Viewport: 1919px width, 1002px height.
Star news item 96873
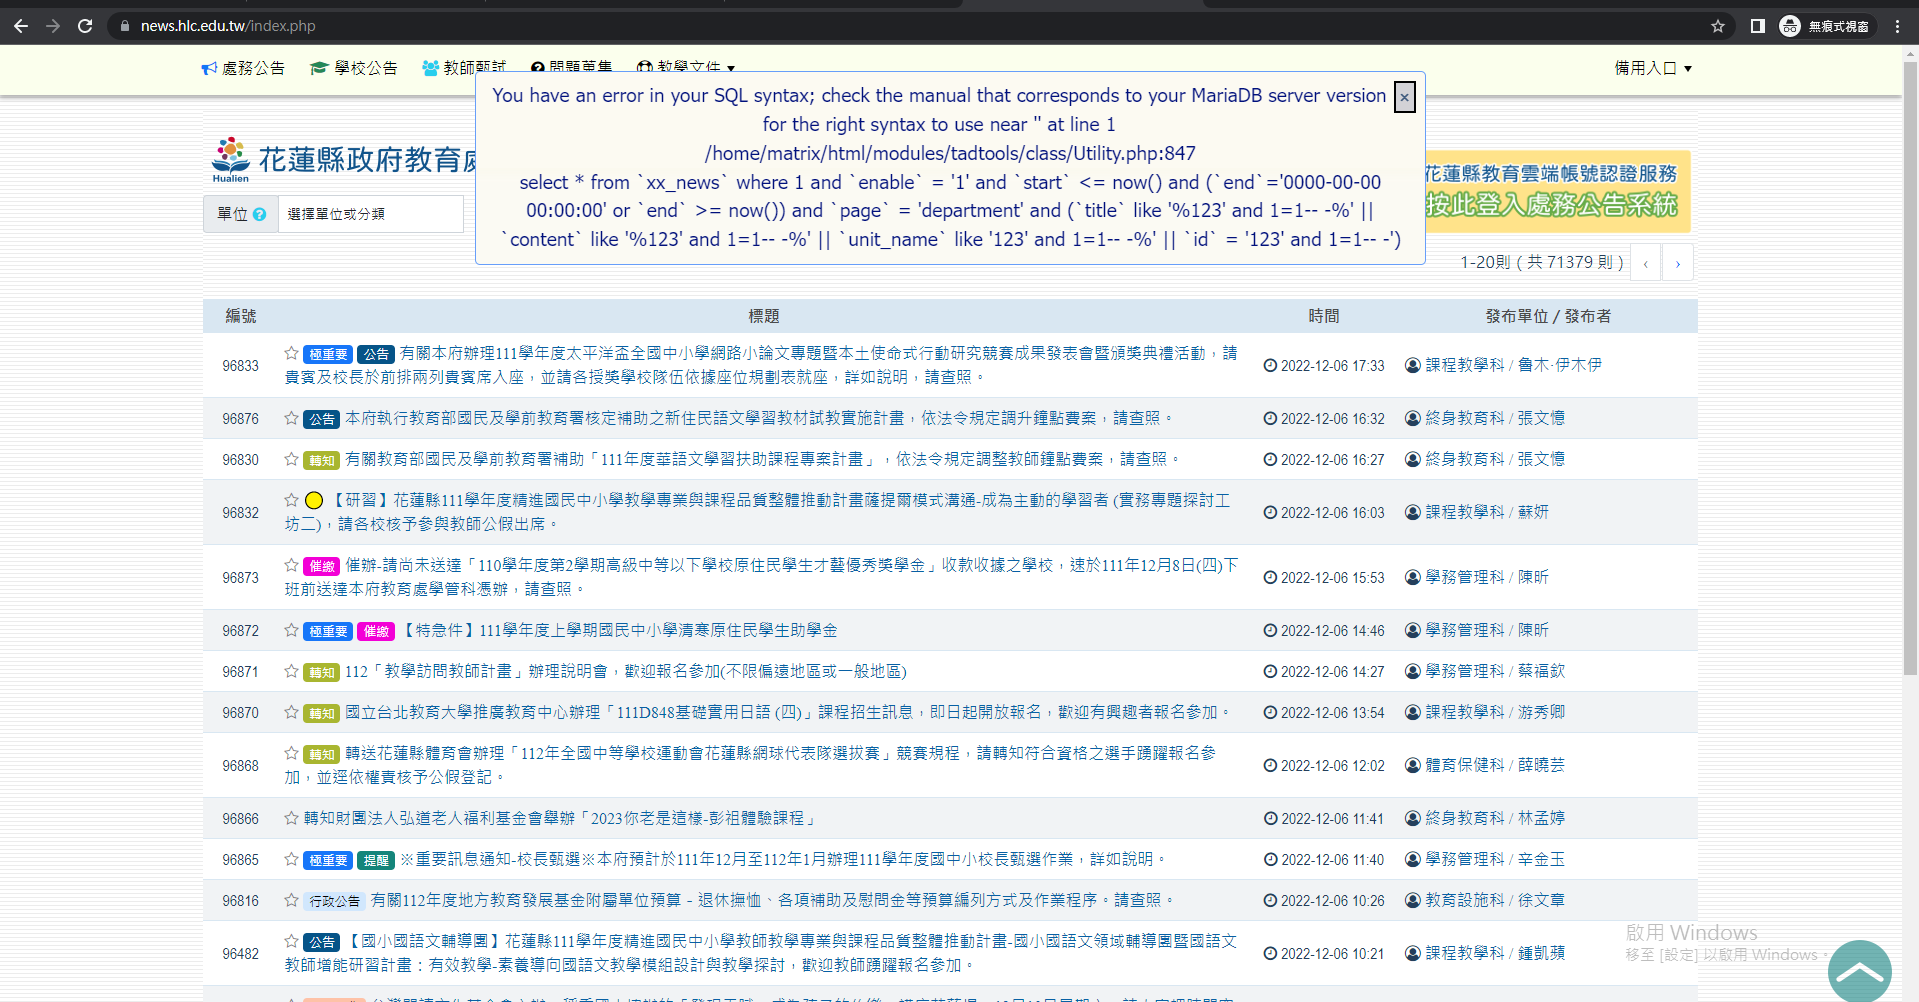291,565
